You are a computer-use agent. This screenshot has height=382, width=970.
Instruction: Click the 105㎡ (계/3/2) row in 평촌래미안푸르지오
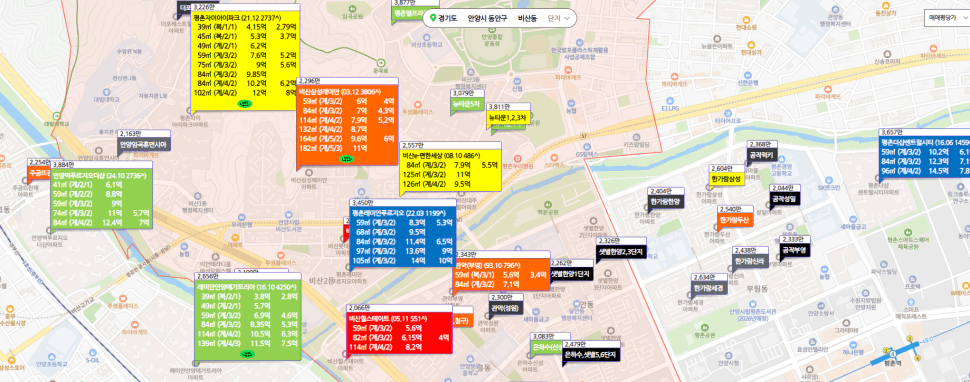(403, 261)
